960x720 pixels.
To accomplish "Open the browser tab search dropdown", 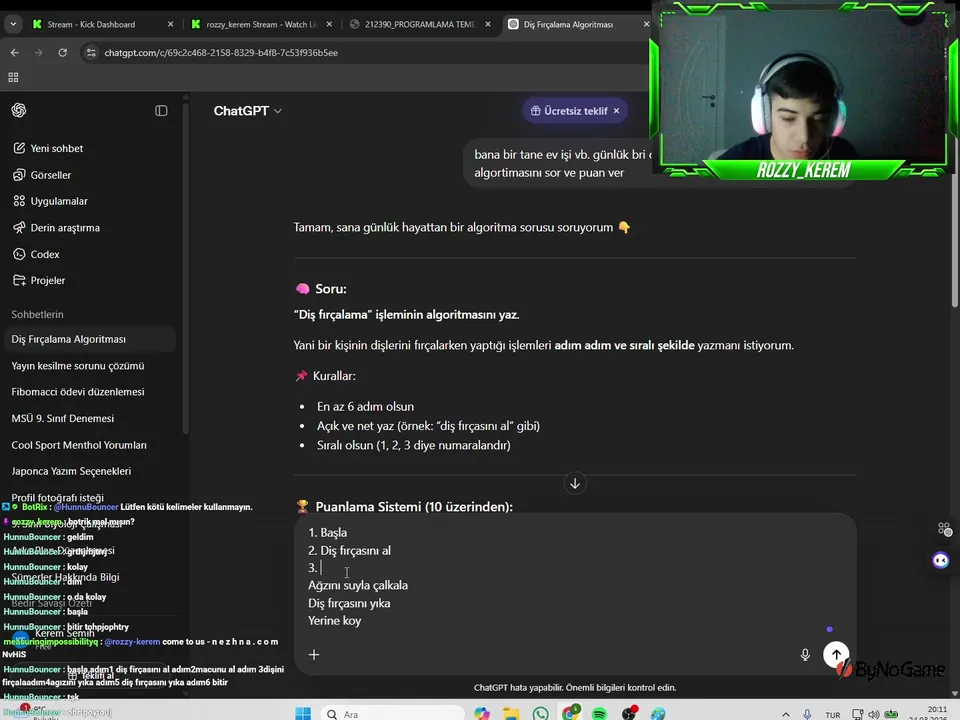I will pos(13,24).
